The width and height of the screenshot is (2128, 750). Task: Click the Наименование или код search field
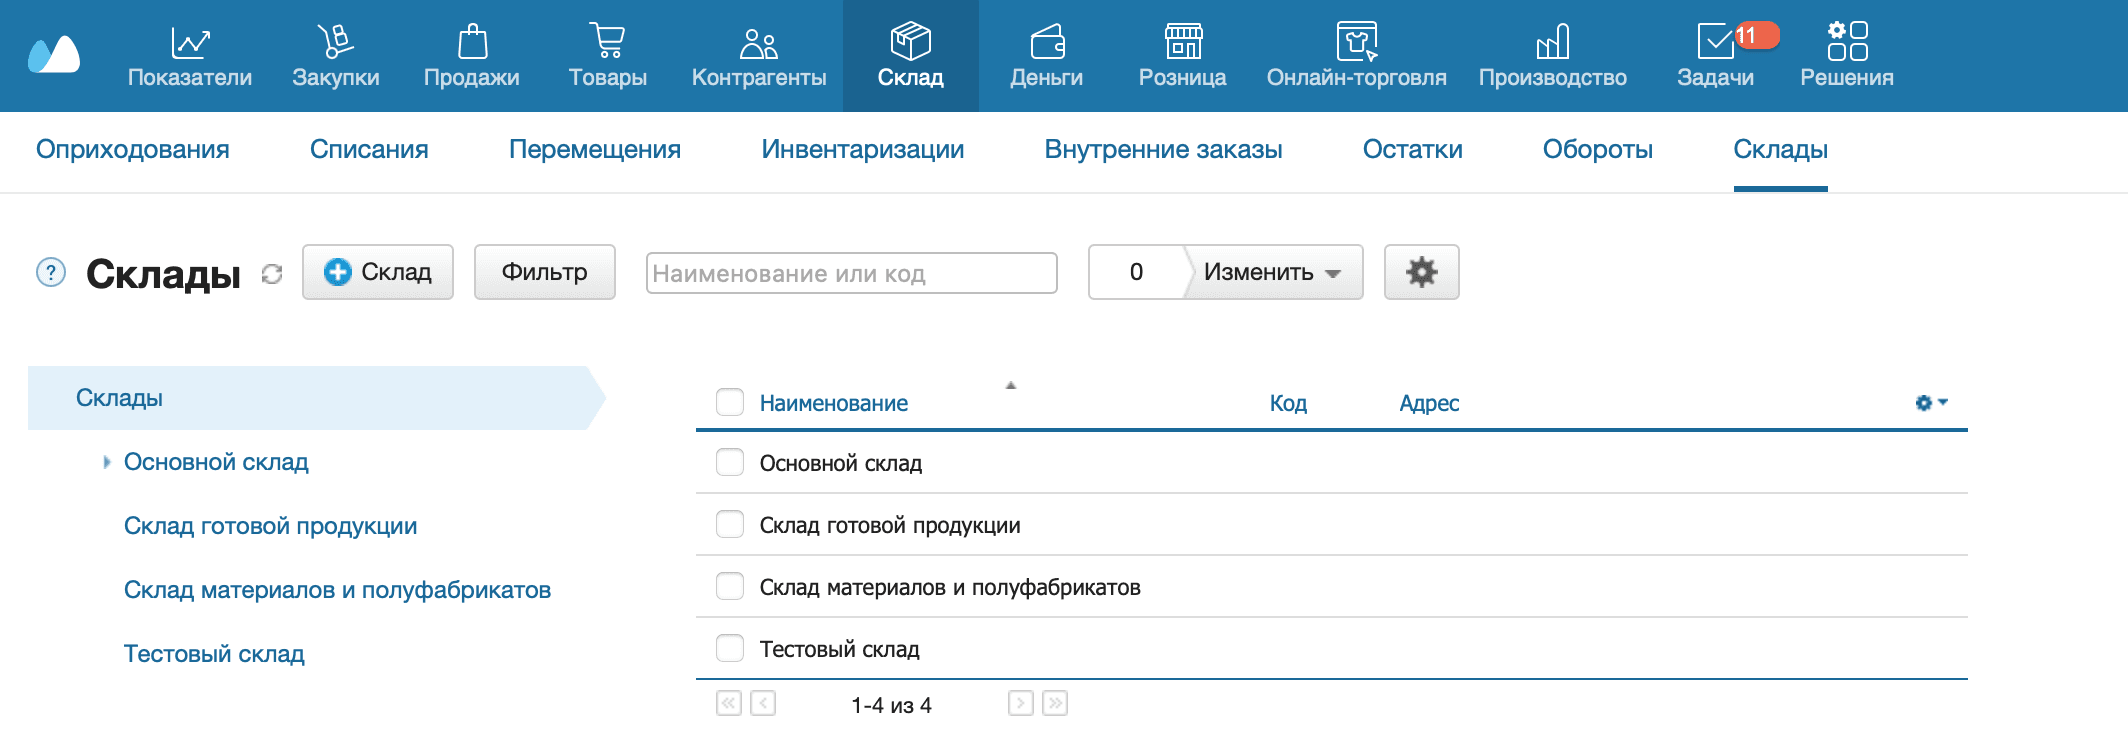(852, 273)
